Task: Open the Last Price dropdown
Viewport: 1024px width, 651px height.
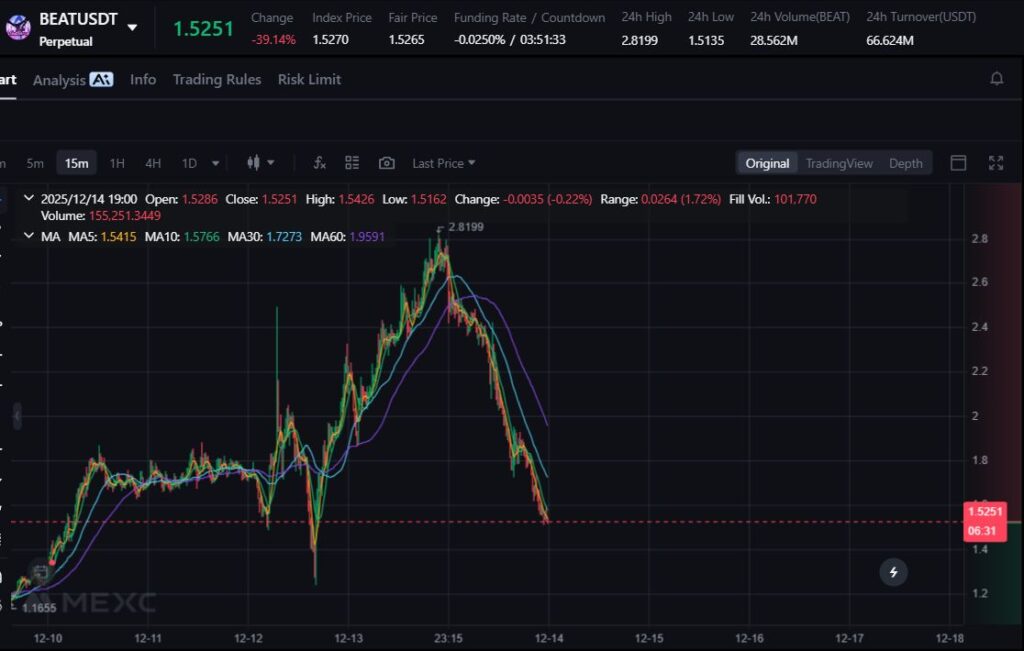Action: [x=444, y=163]
